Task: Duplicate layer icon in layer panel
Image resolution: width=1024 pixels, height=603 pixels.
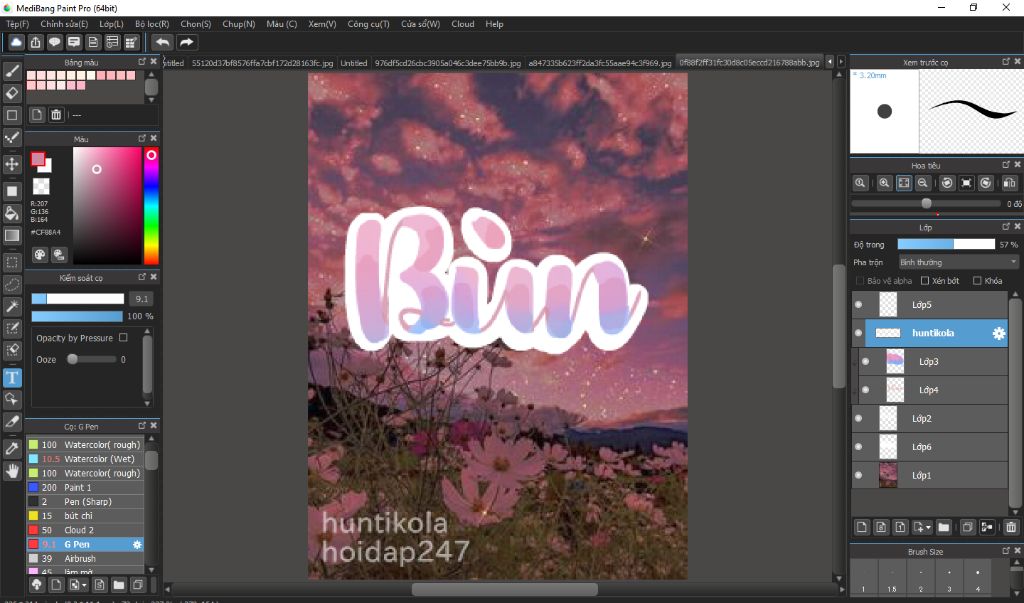Action: [967, 527]
